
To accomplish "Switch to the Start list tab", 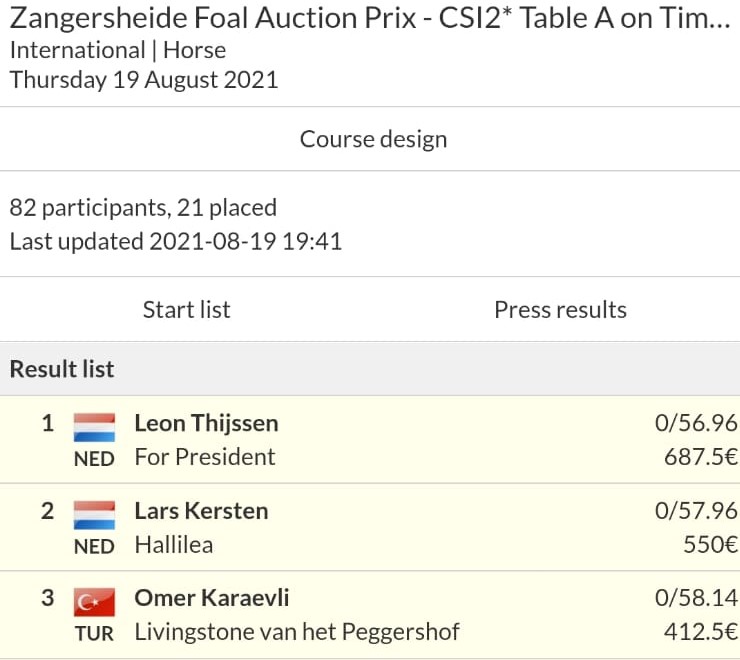I will click(186, 310).
